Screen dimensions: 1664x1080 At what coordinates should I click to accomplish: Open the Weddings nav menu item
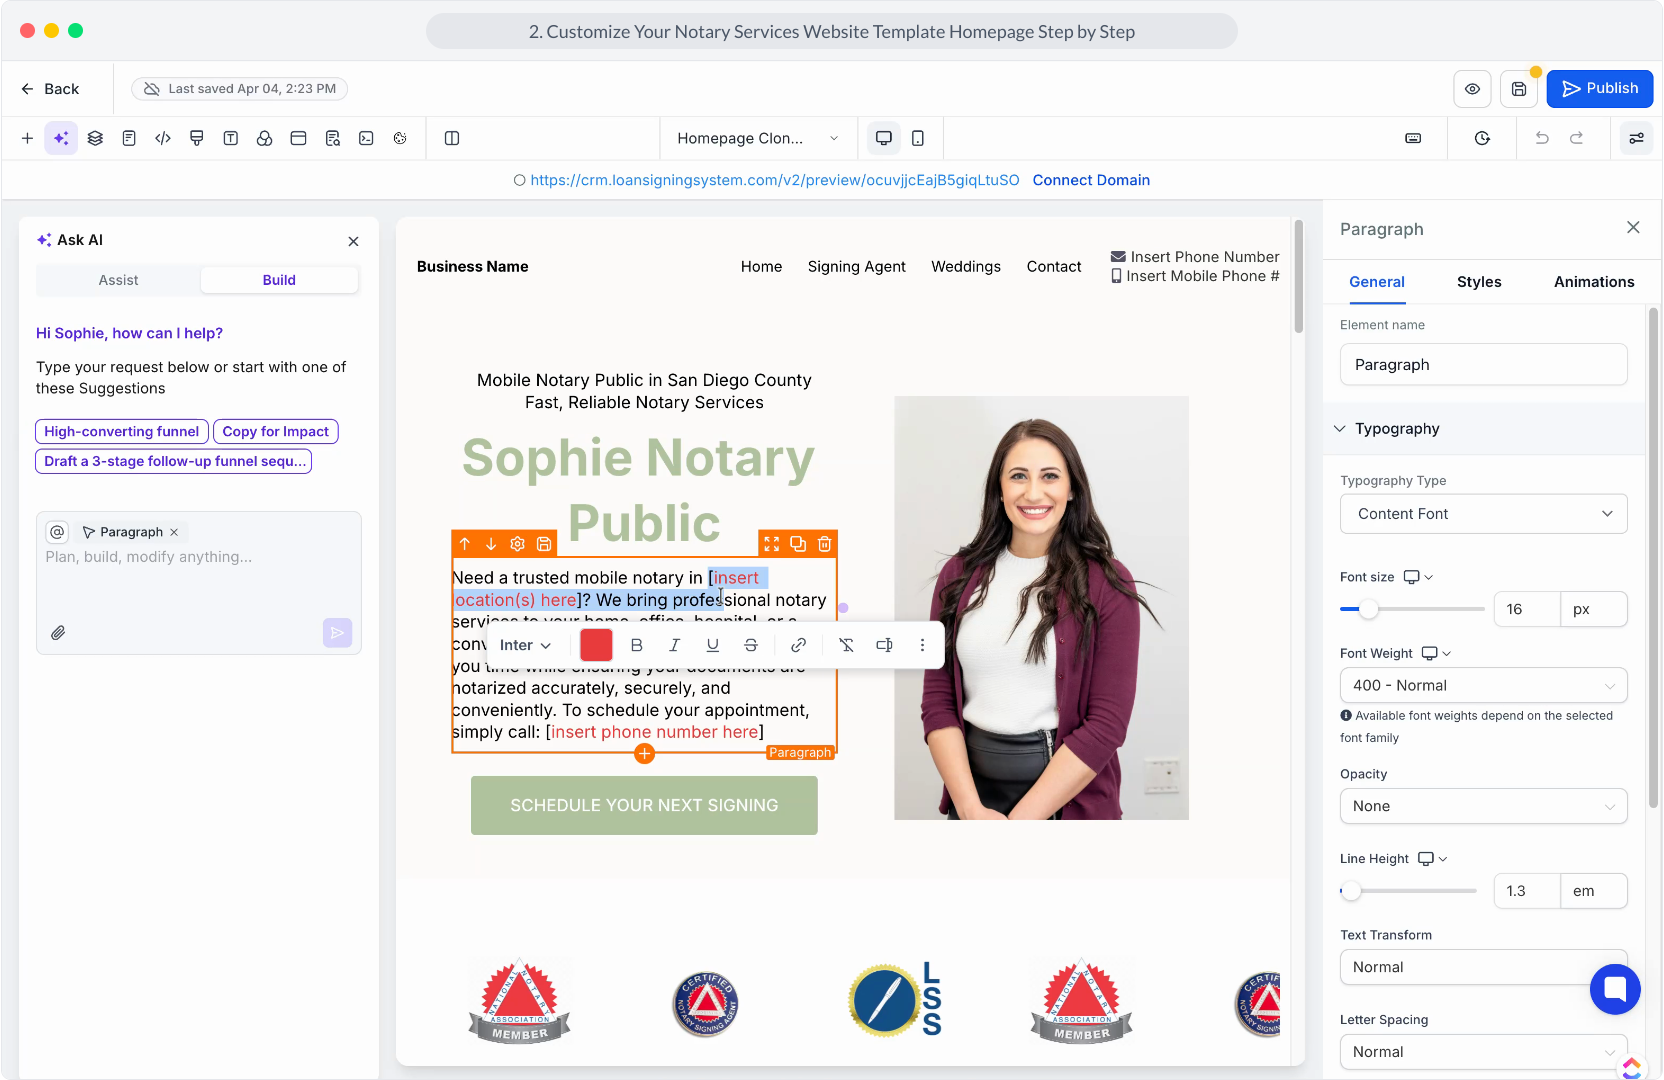tap(966, 267)
